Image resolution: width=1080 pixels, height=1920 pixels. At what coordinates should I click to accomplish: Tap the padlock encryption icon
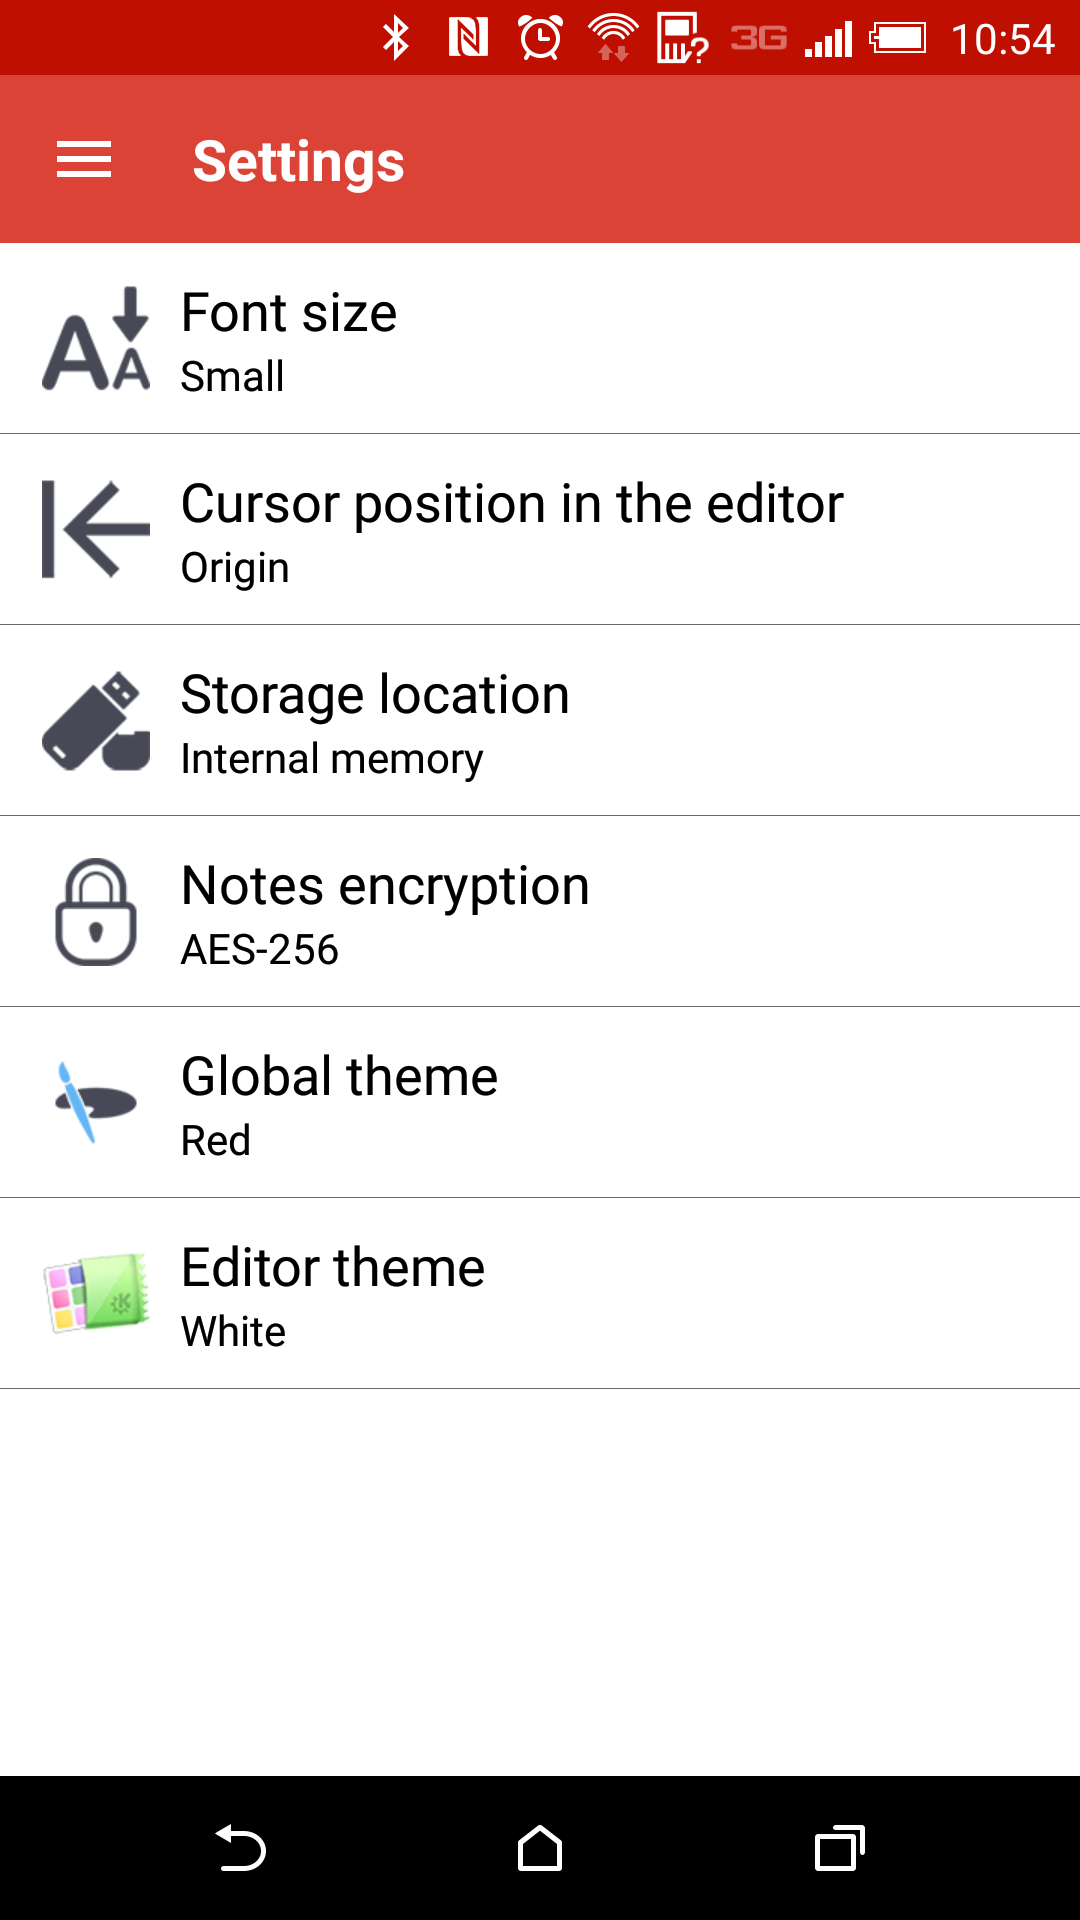96,911
